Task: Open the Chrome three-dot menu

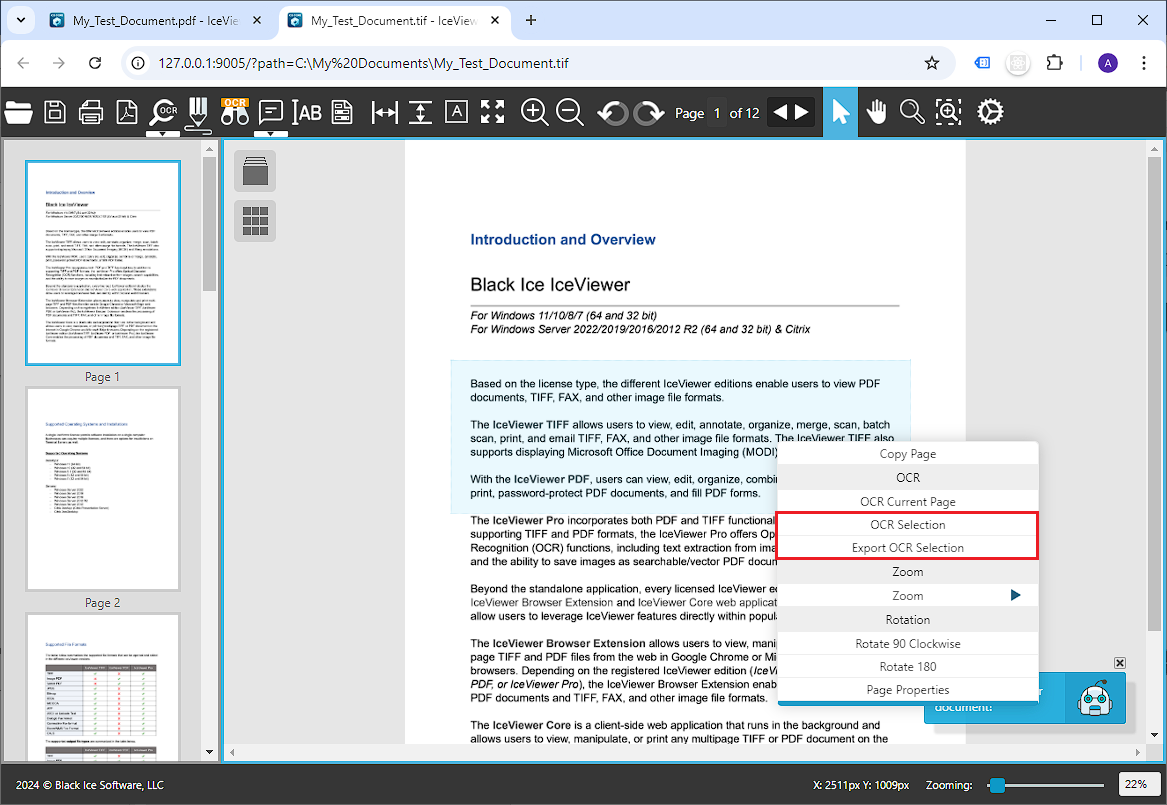Action: pyautogui.click(x=1144, y=63)
